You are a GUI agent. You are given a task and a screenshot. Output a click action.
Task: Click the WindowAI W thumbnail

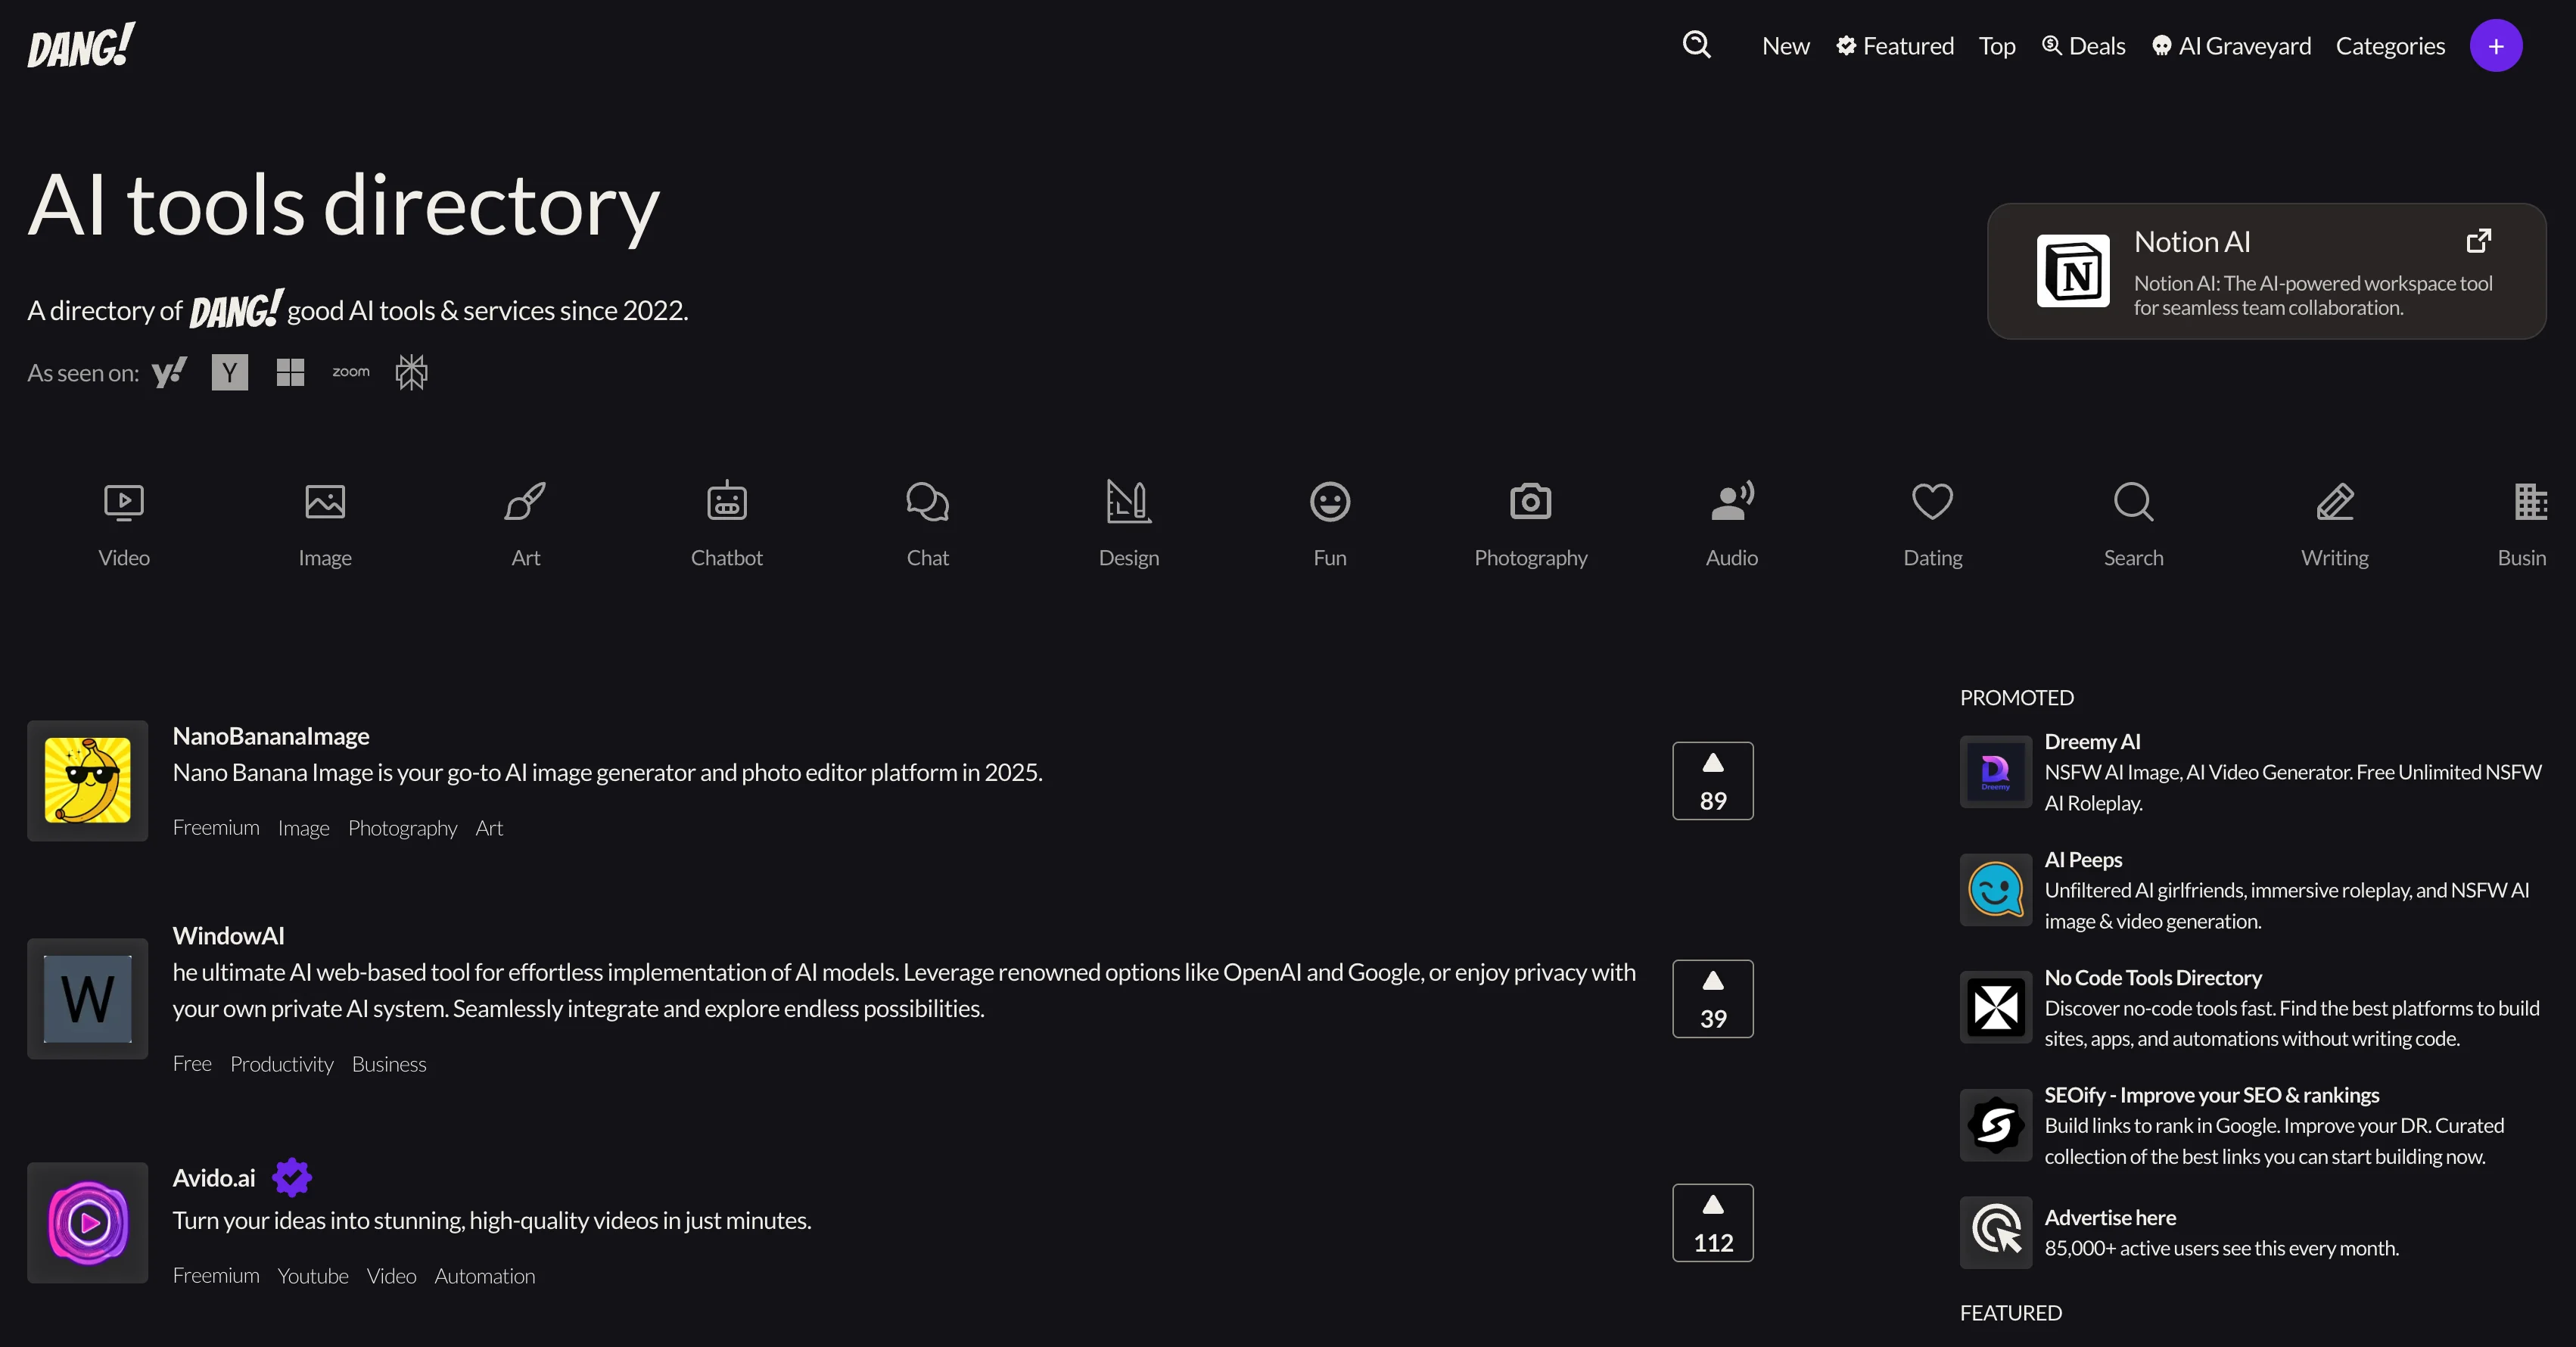88,999
